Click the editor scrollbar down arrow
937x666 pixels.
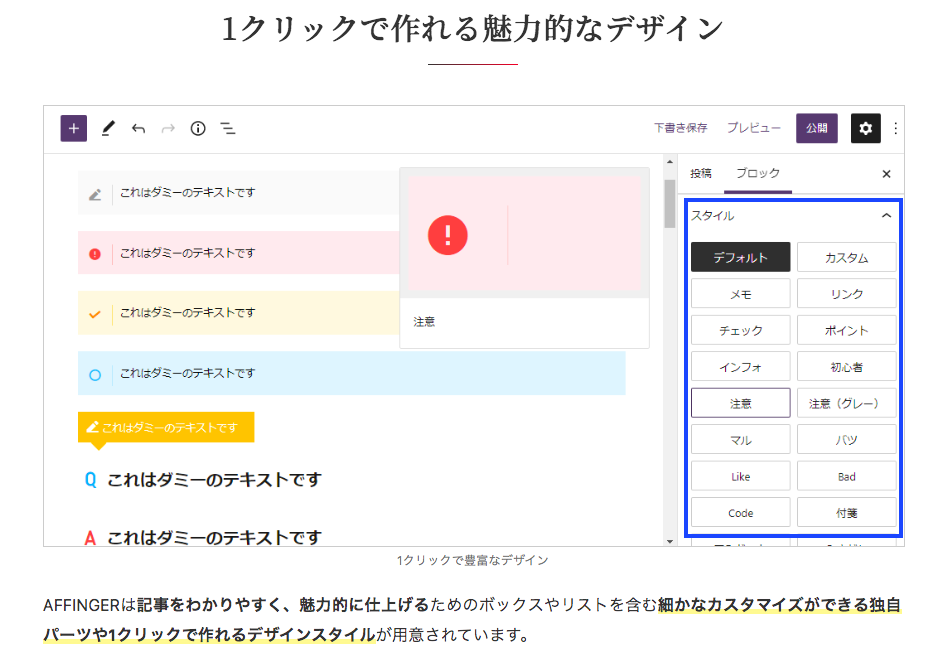[669, 541]
